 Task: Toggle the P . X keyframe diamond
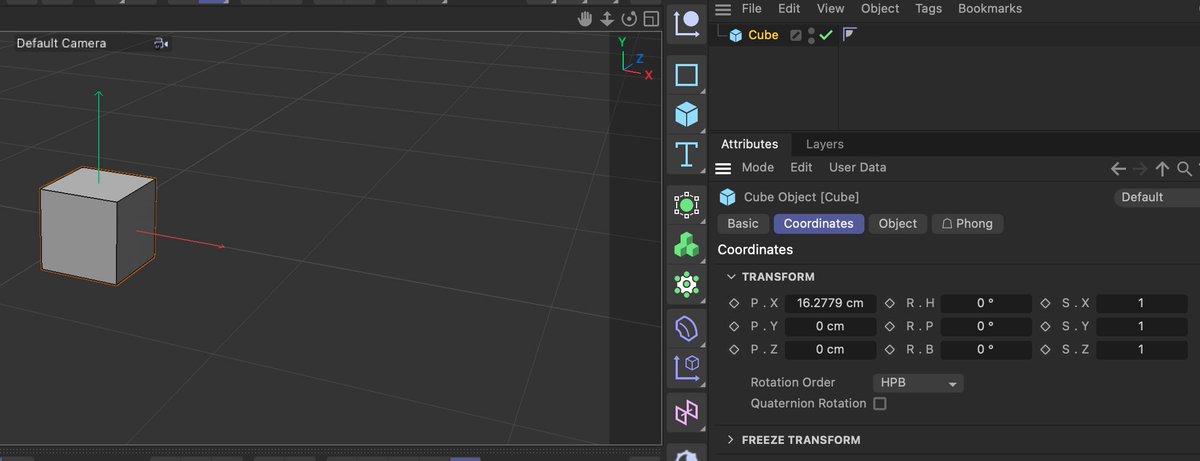[734, 303]
